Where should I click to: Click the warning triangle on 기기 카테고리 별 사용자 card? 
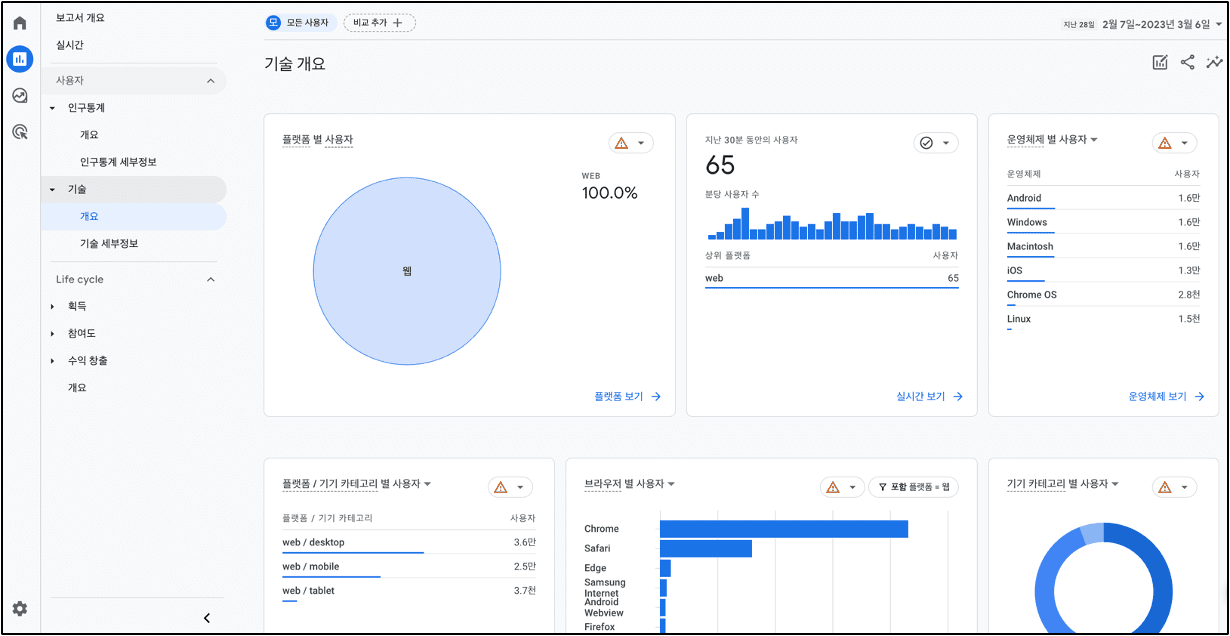pos(1164,487)
